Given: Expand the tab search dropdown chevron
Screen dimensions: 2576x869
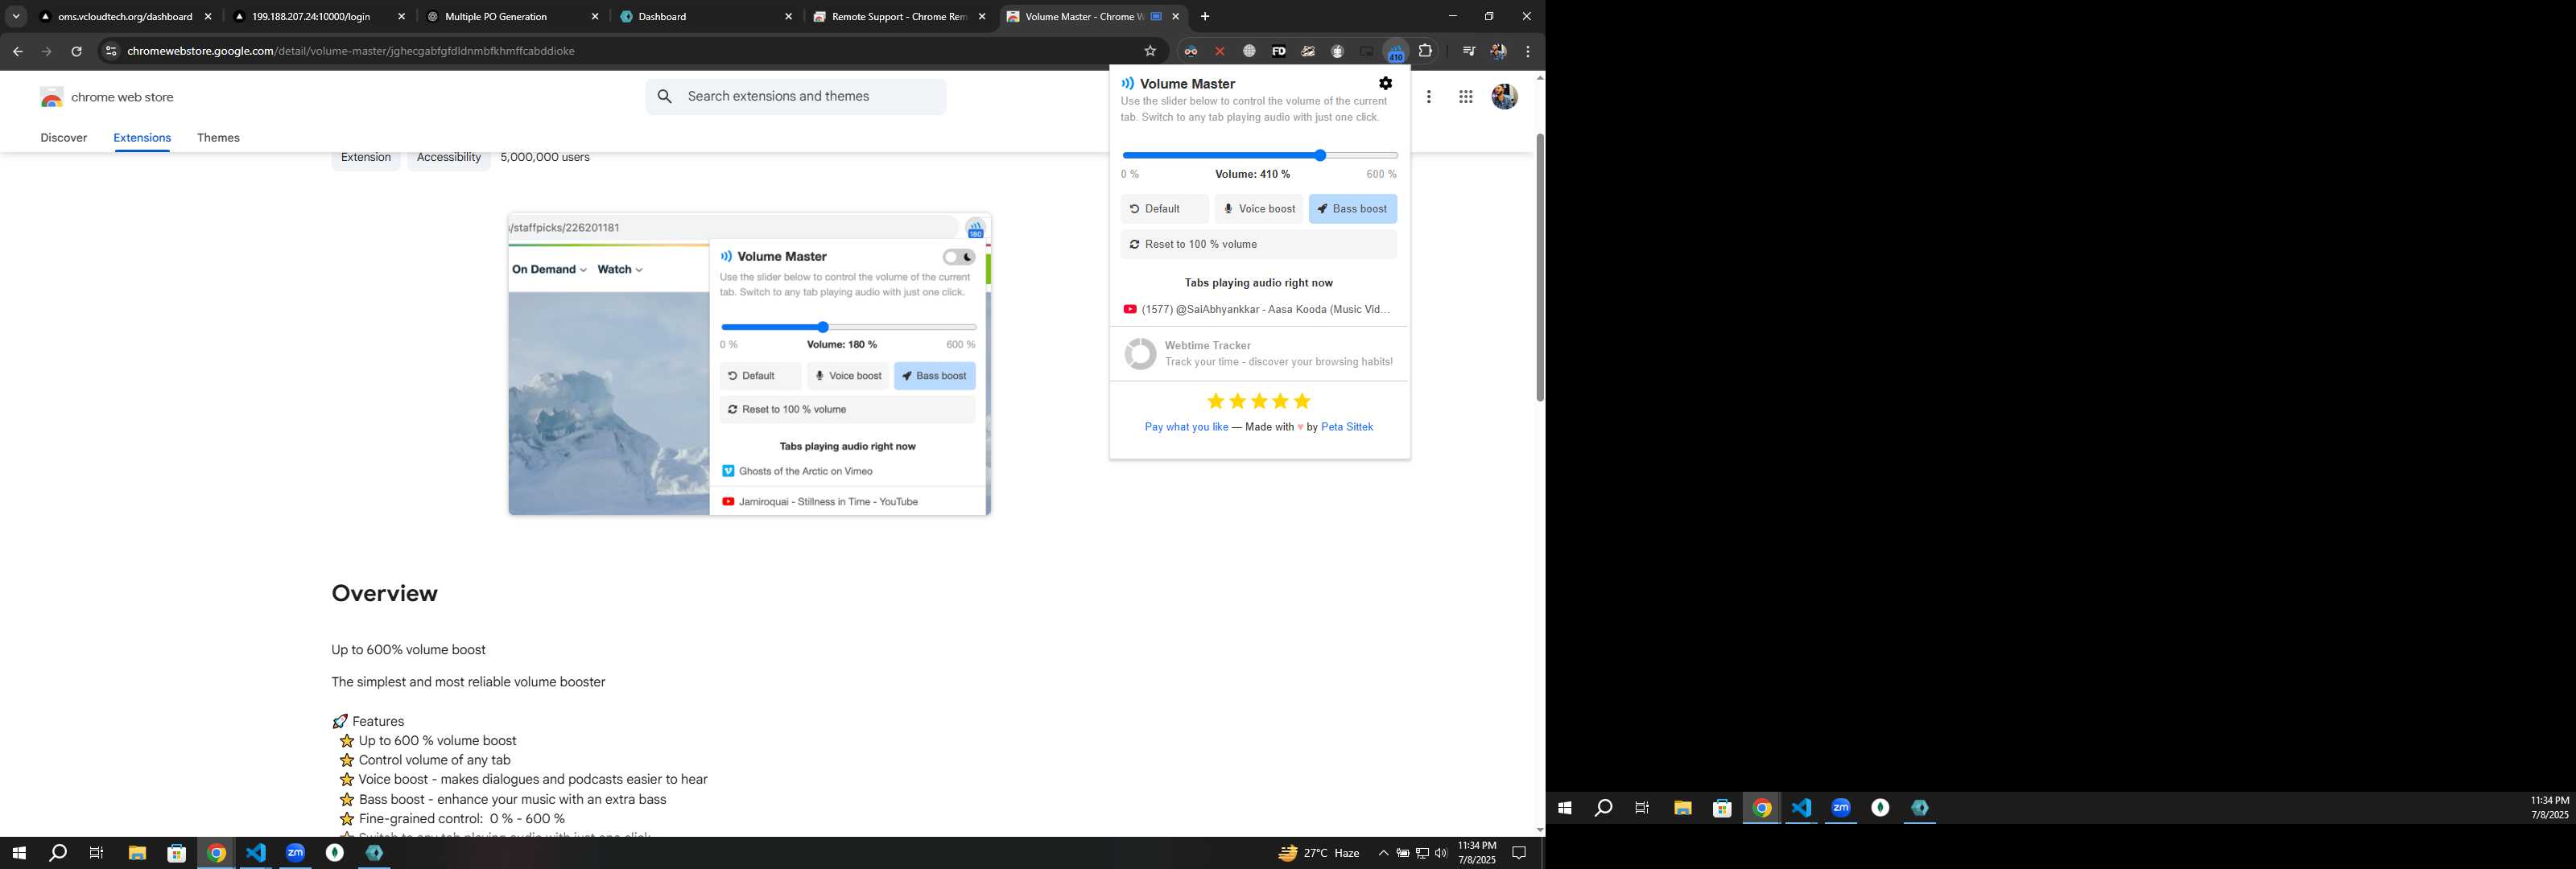Looking at the screenshot, I should [x=16, y=17].
